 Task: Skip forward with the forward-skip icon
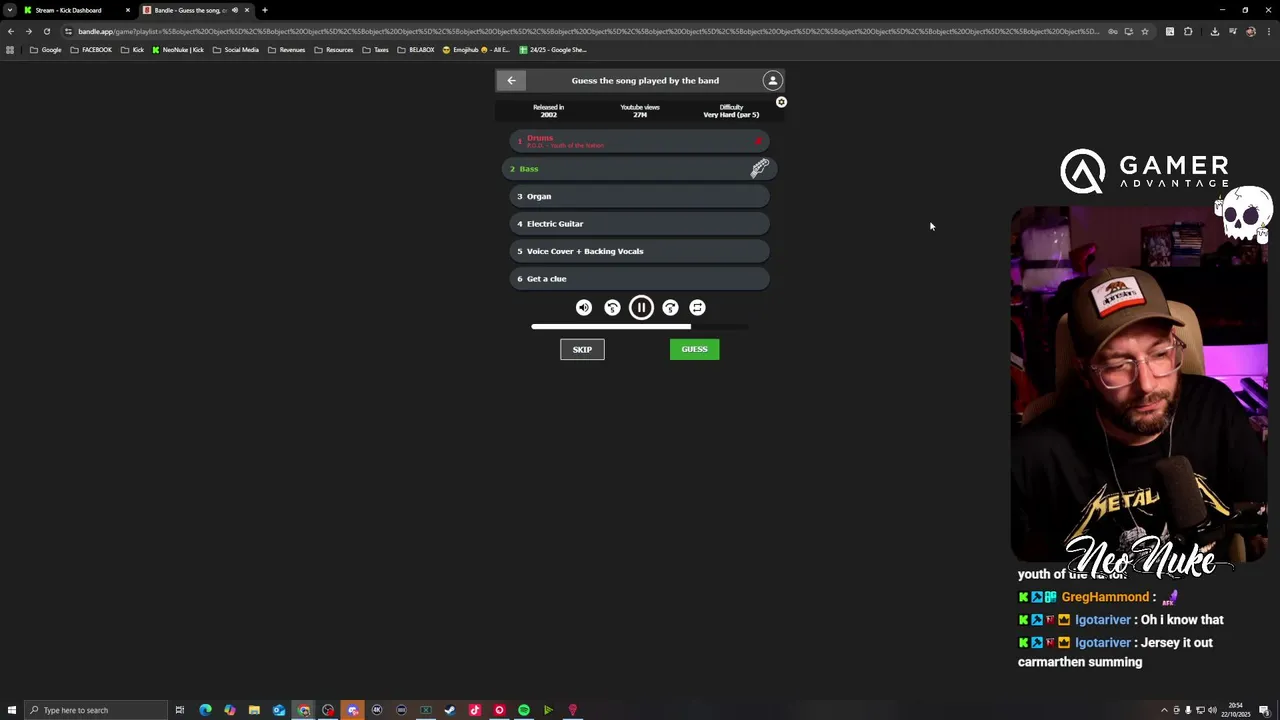pos(670,308)
